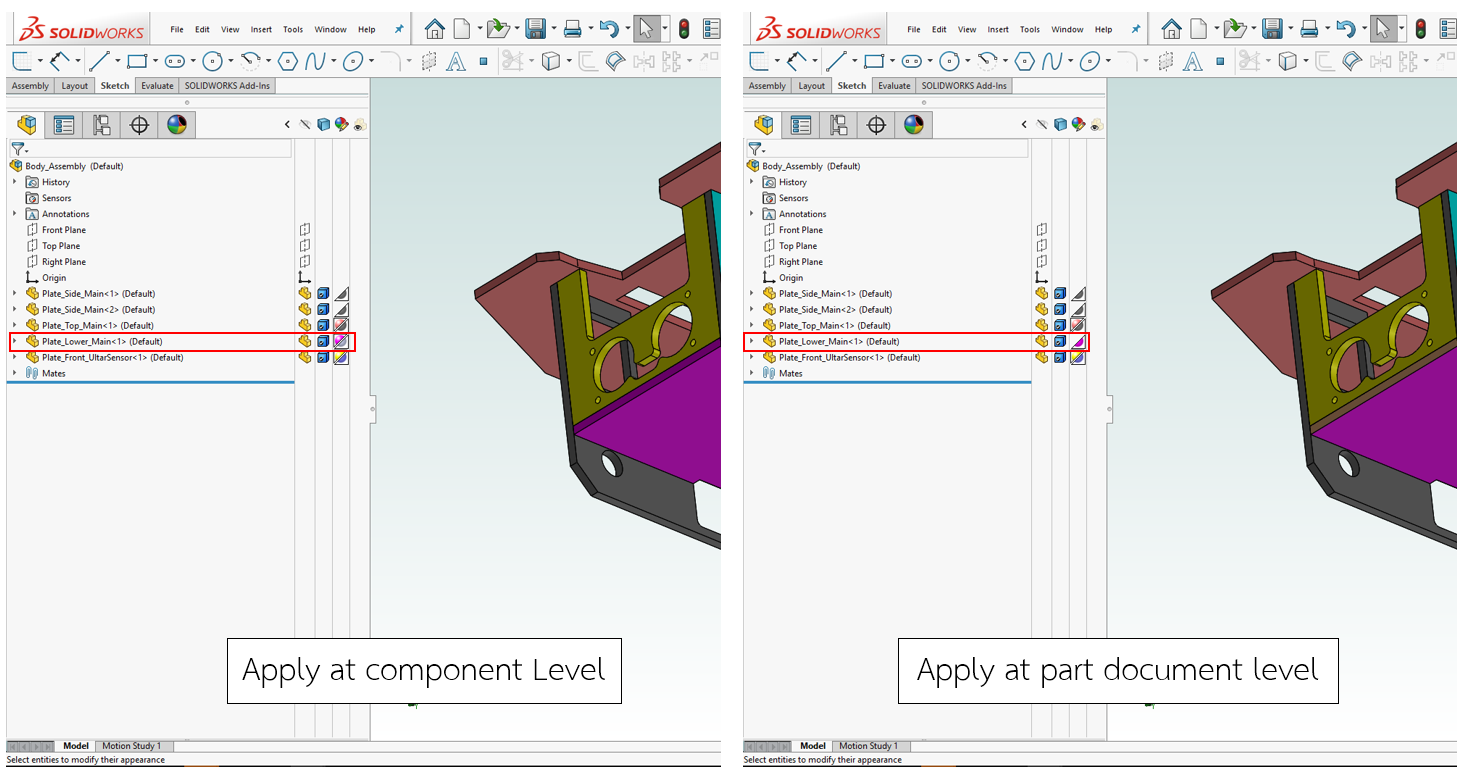Expand the Plate_Side_Main<1> component in the left window
The width and height of the screenshot is (1464, 773).
tap(15, 294)
